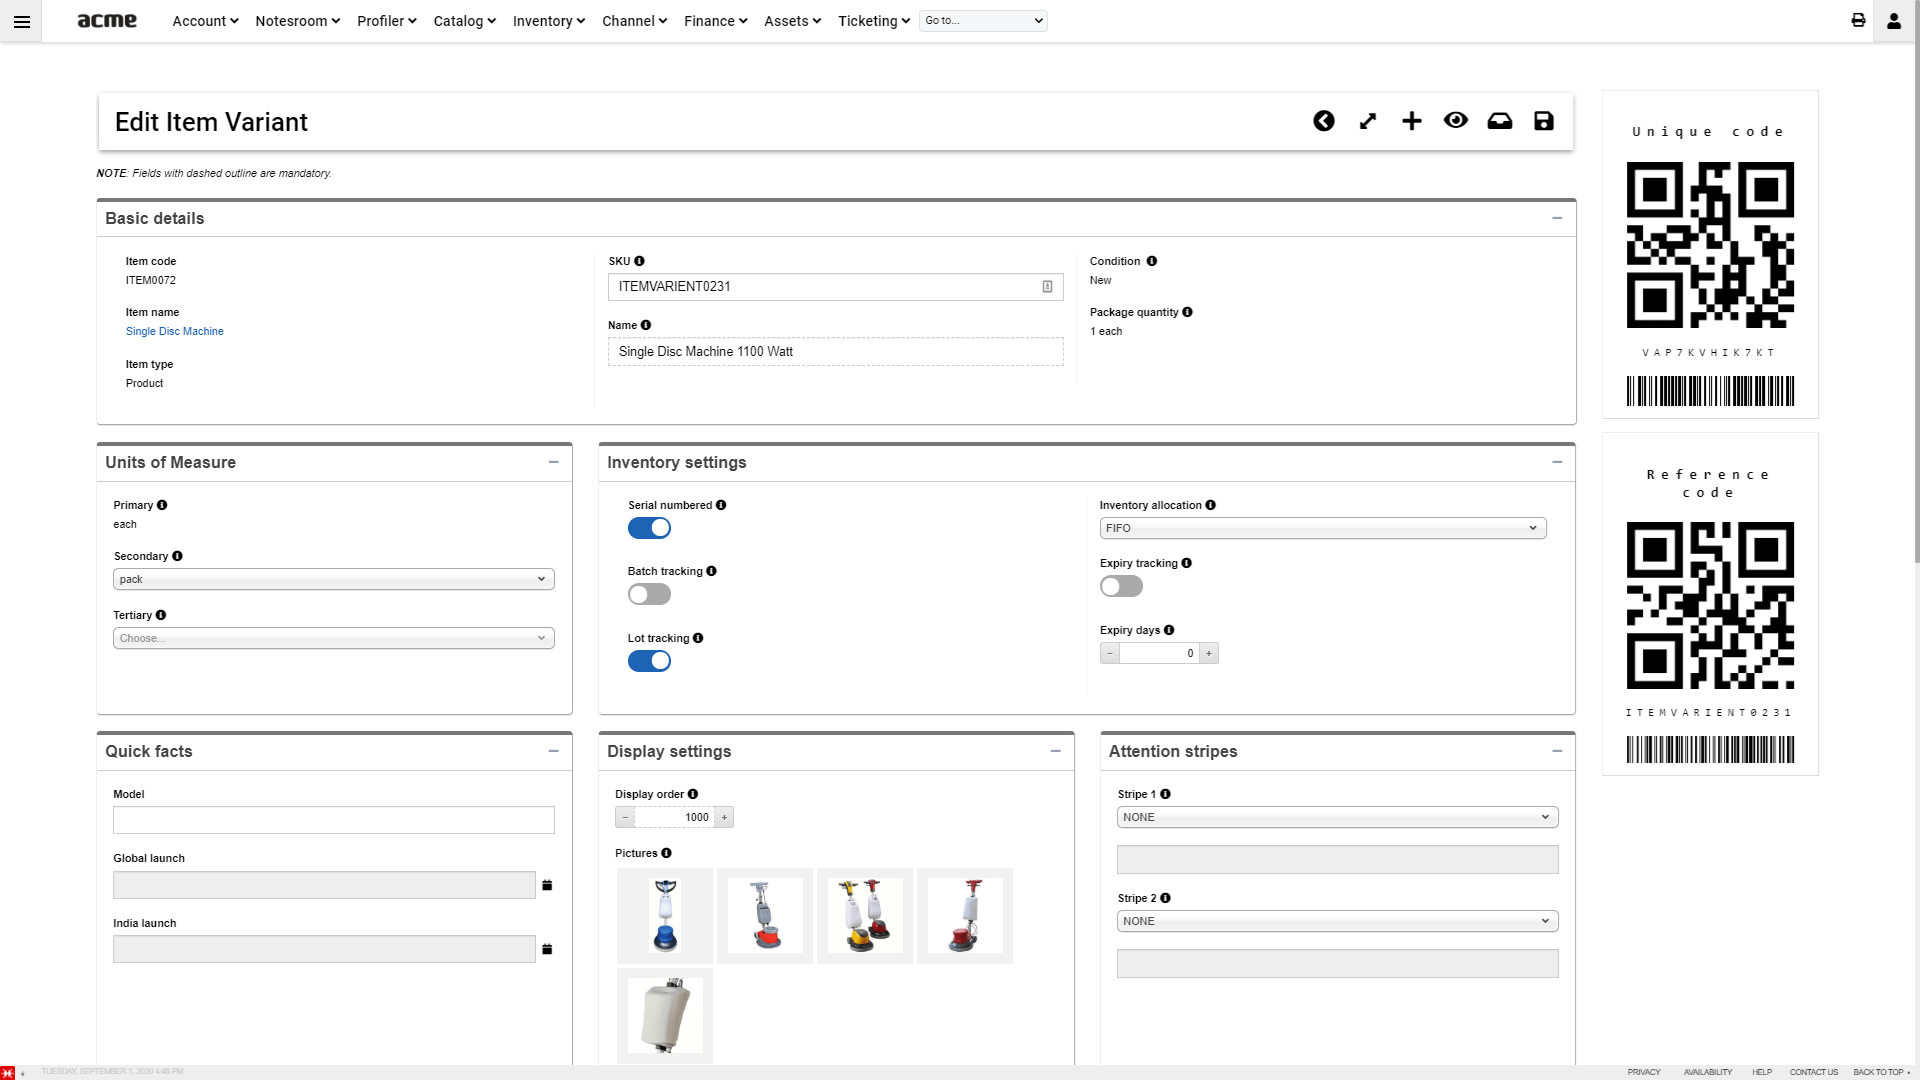
Task: Open India launch calendar picker
Action: 547,949
